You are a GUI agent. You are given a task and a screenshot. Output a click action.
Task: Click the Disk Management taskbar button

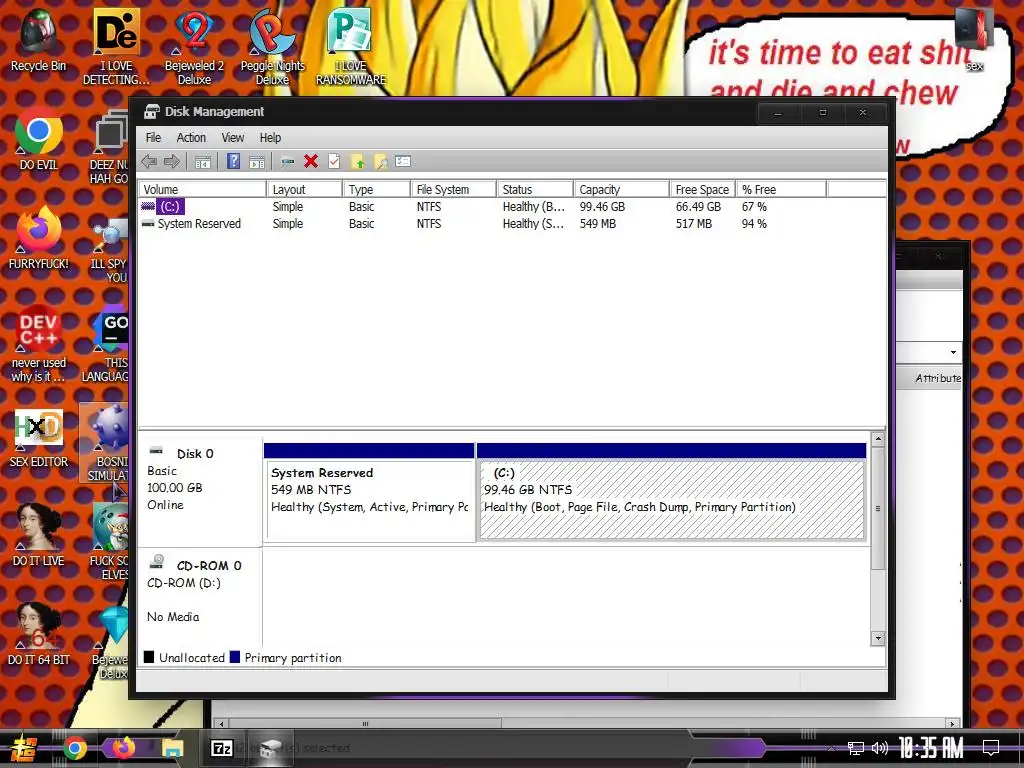click(x=270, y=748)
